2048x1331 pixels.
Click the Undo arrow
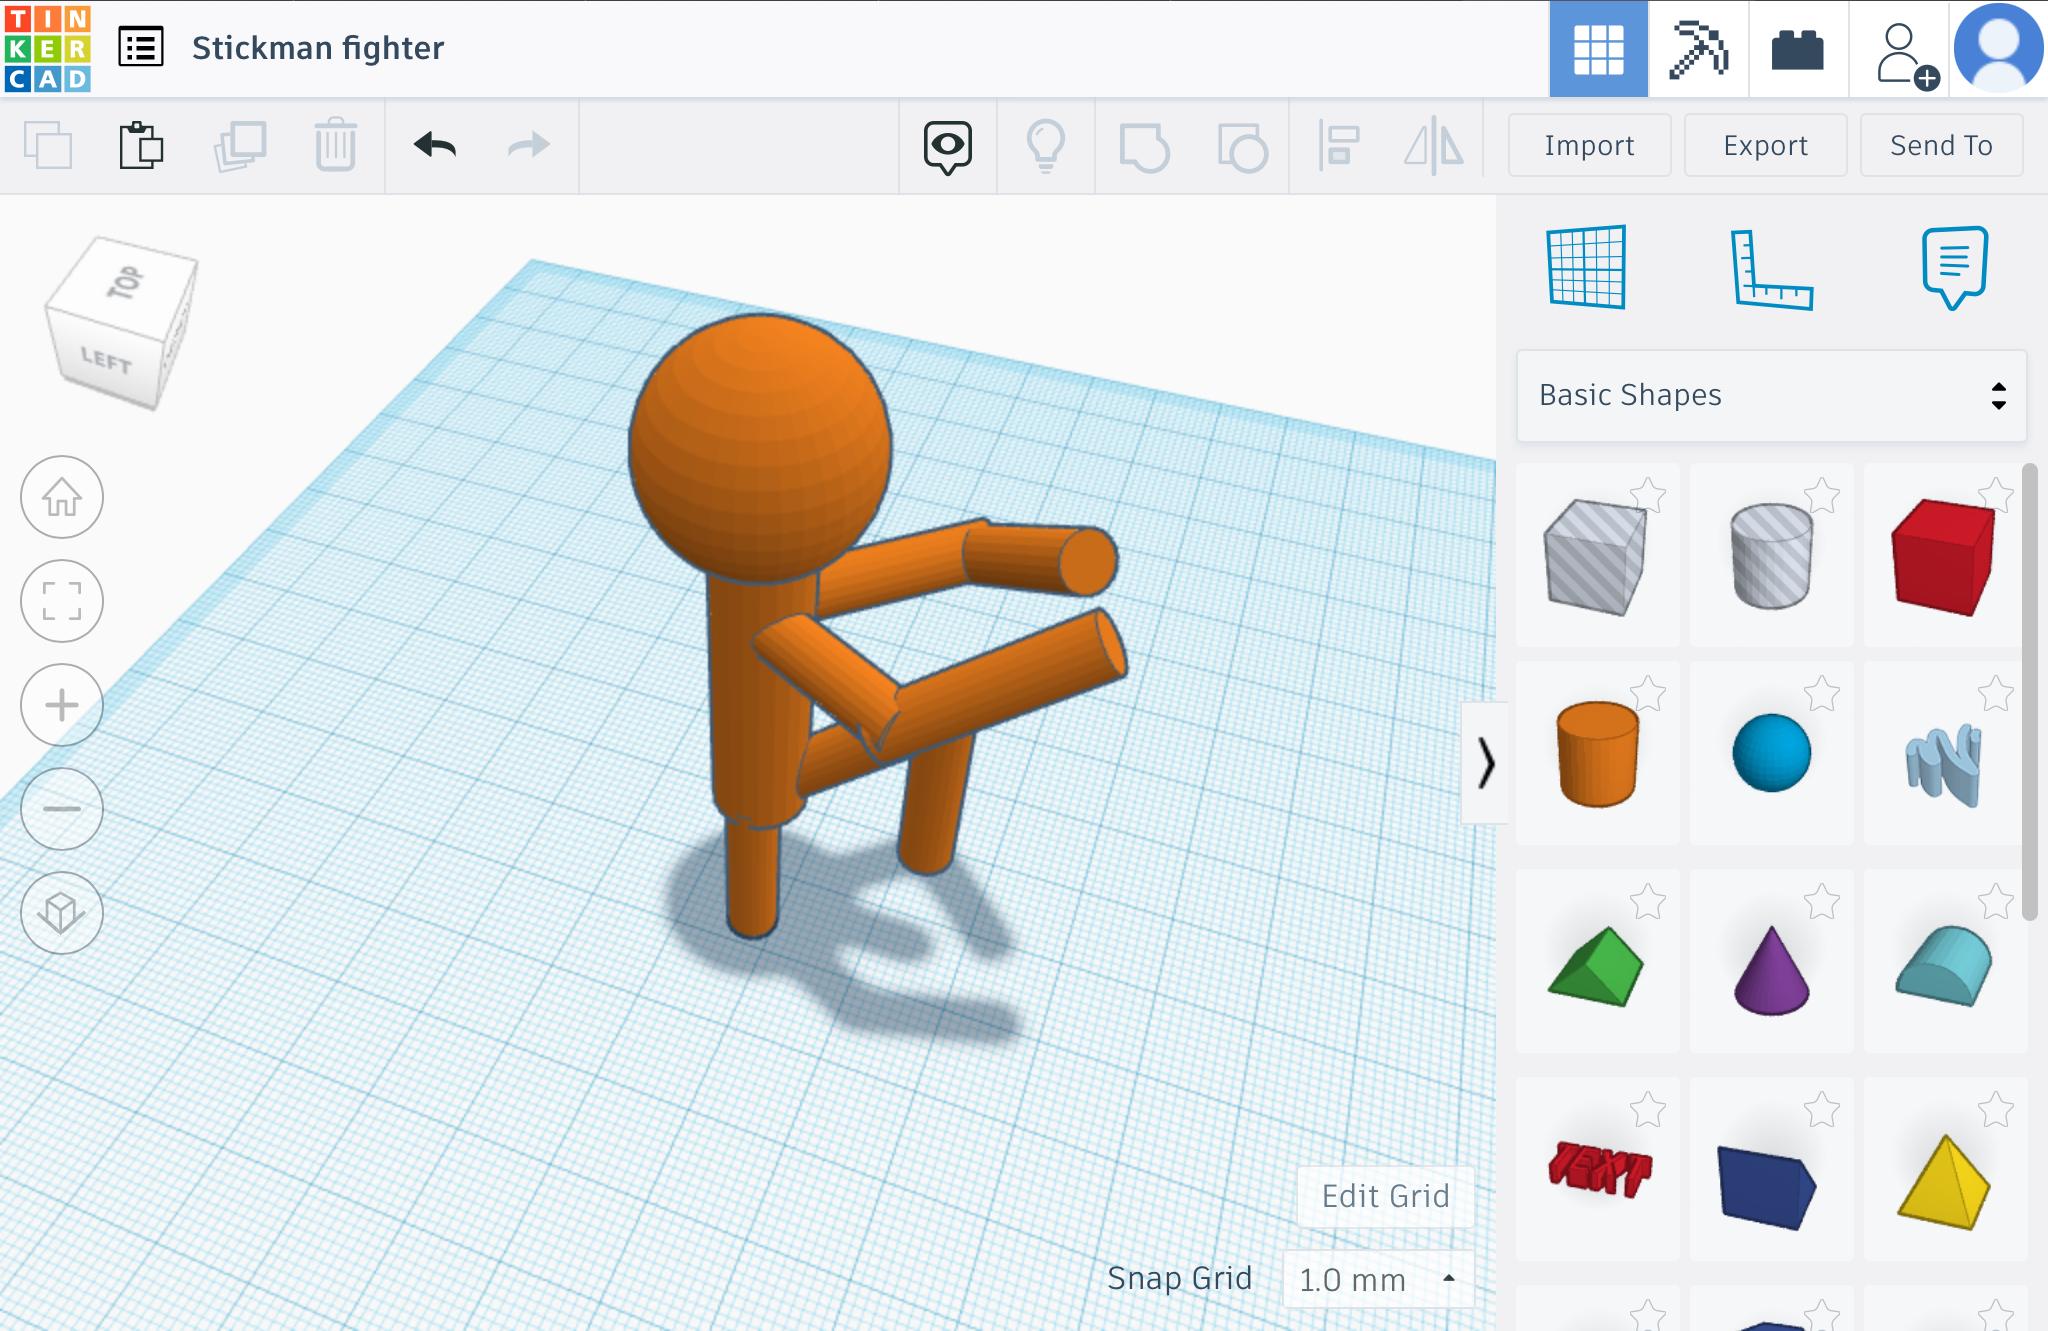435,146
